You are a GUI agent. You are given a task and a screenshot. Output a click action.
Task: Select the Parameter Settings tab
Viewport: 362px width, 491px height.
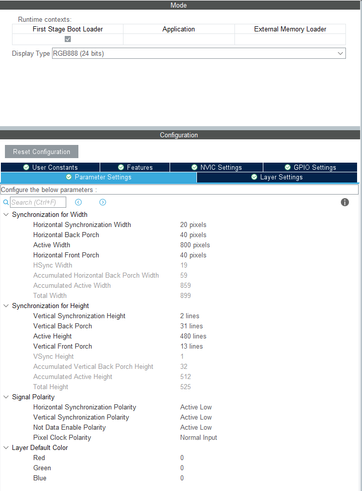[x=99, y=177]
